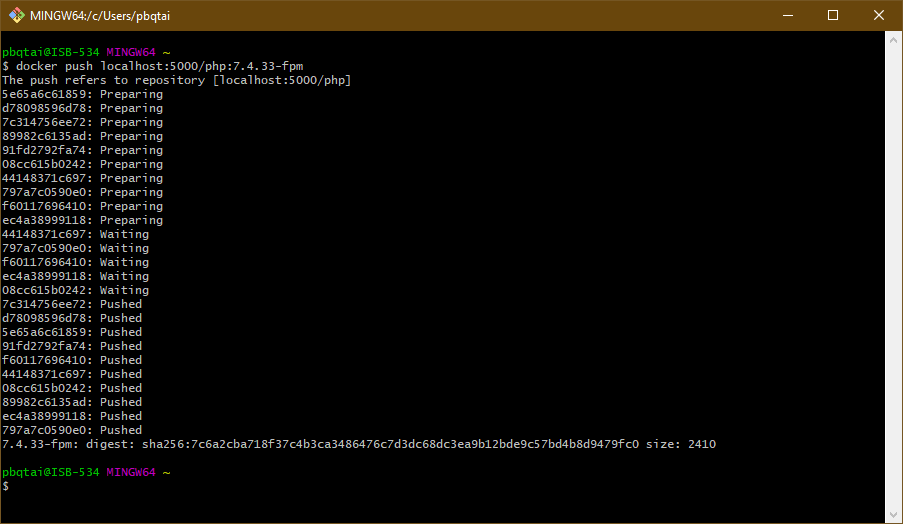Screen dimensions: 903x524
Task: Click the scrollbar up arrow
Action: 893,40
